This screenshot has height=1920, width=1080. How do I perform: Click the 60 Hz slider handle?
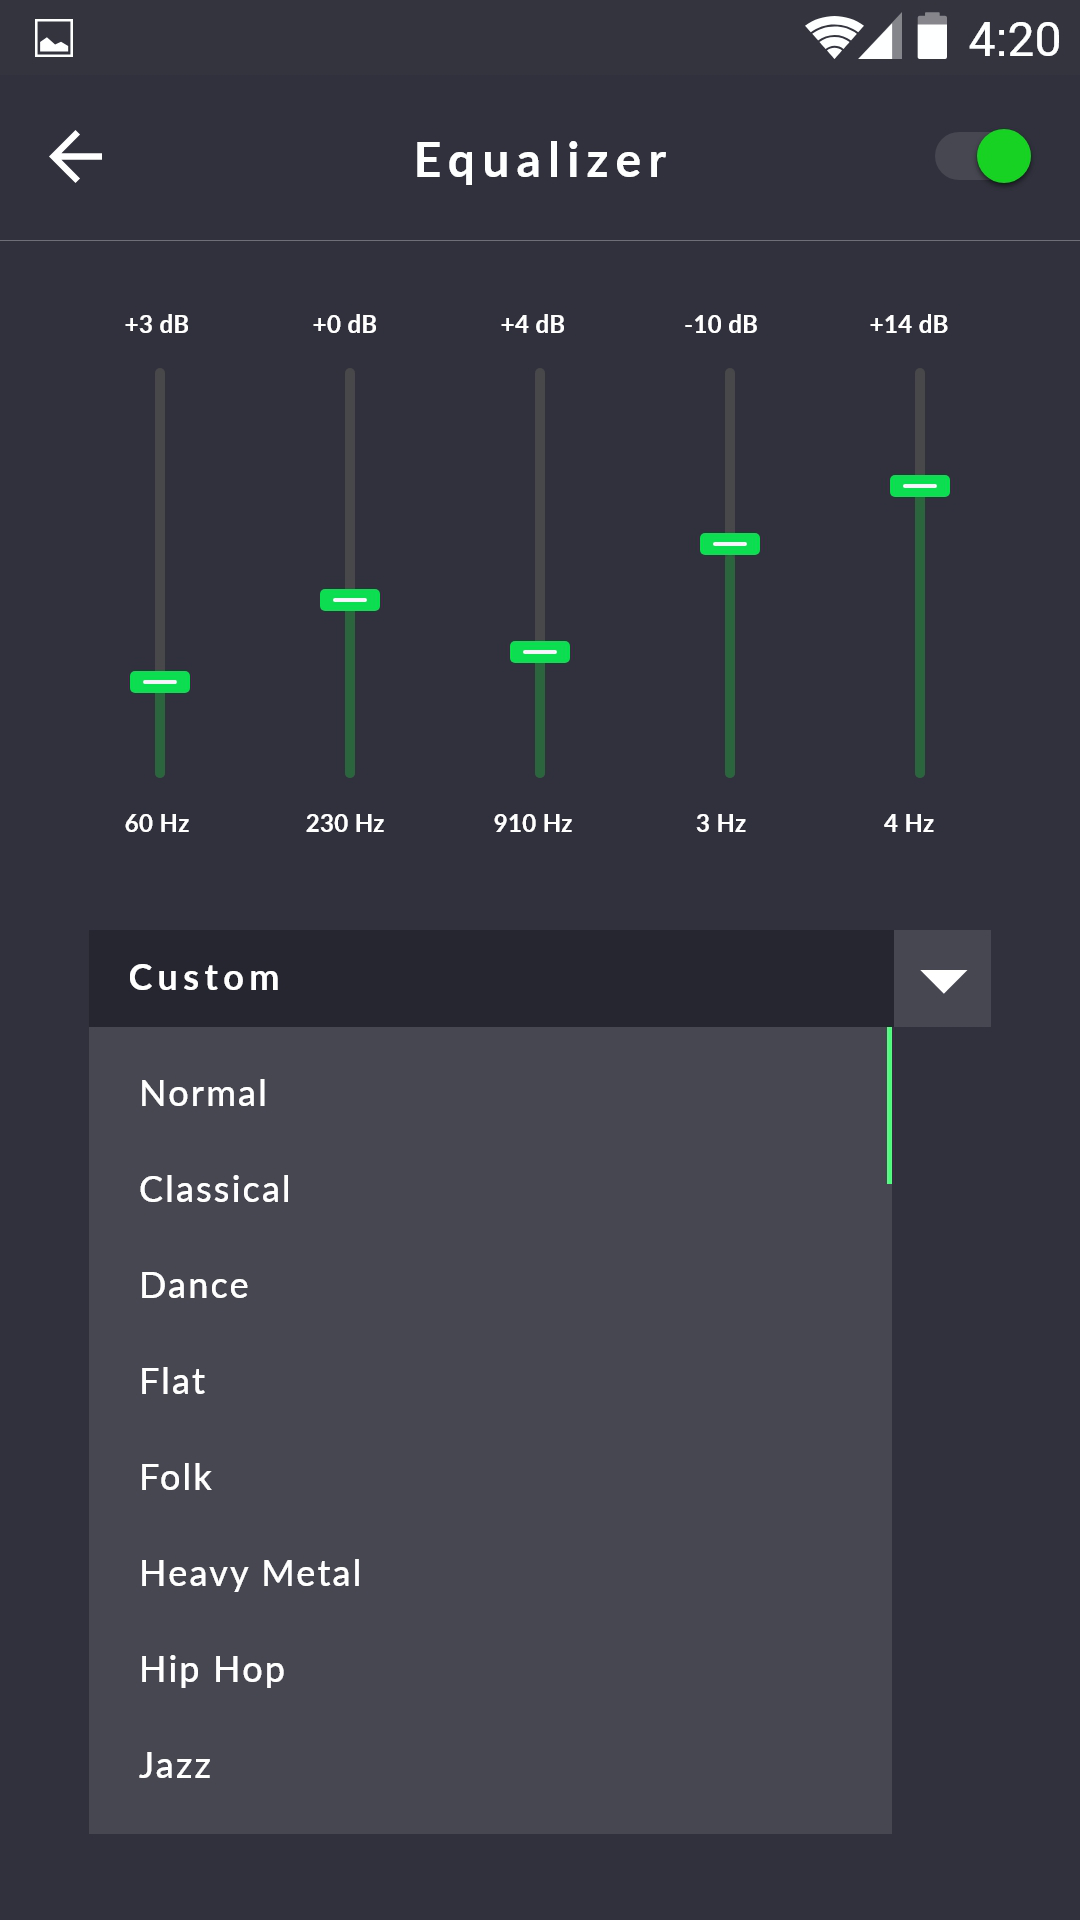click(160, 682)
